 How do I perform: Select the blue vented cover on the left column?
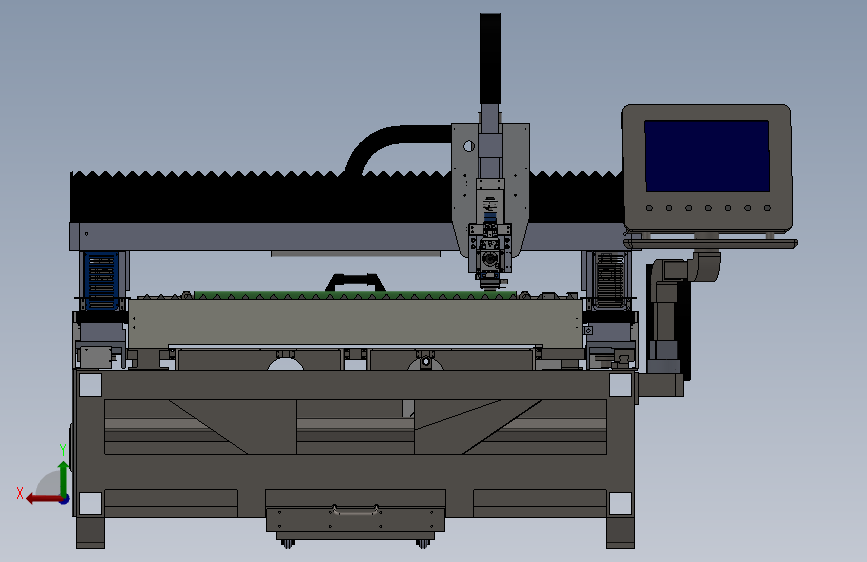pyautogui.click(x=101, y=280)
